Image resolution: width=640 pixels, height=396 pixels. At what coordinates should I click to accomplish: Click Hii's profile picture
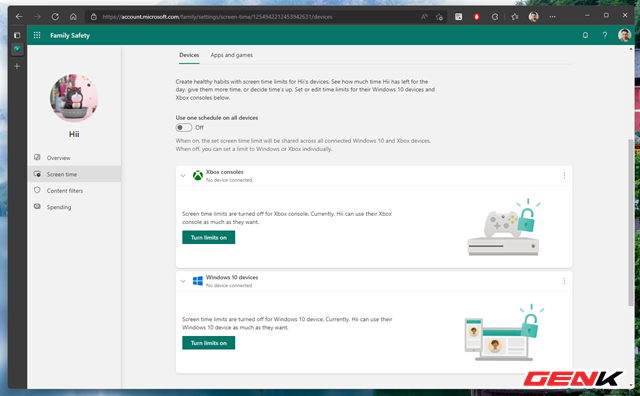(x=74, y=98)
